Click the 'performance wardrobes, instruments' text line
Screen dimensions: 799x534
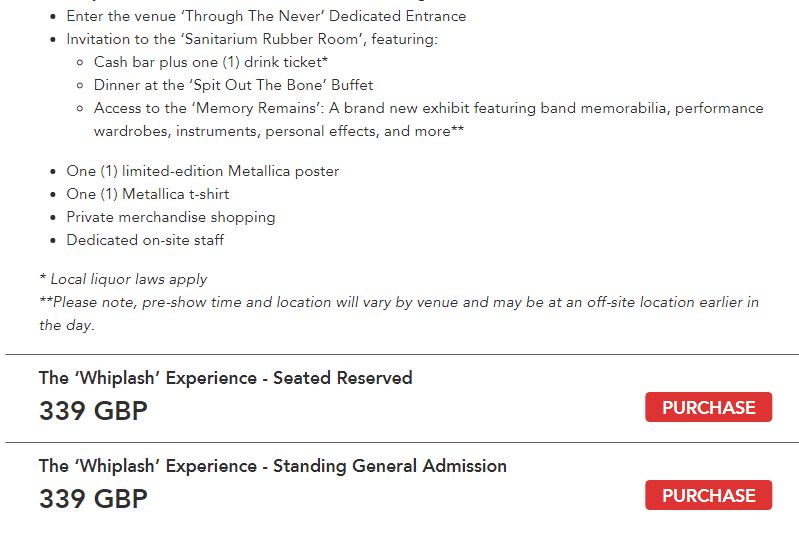tap(278, 131)
